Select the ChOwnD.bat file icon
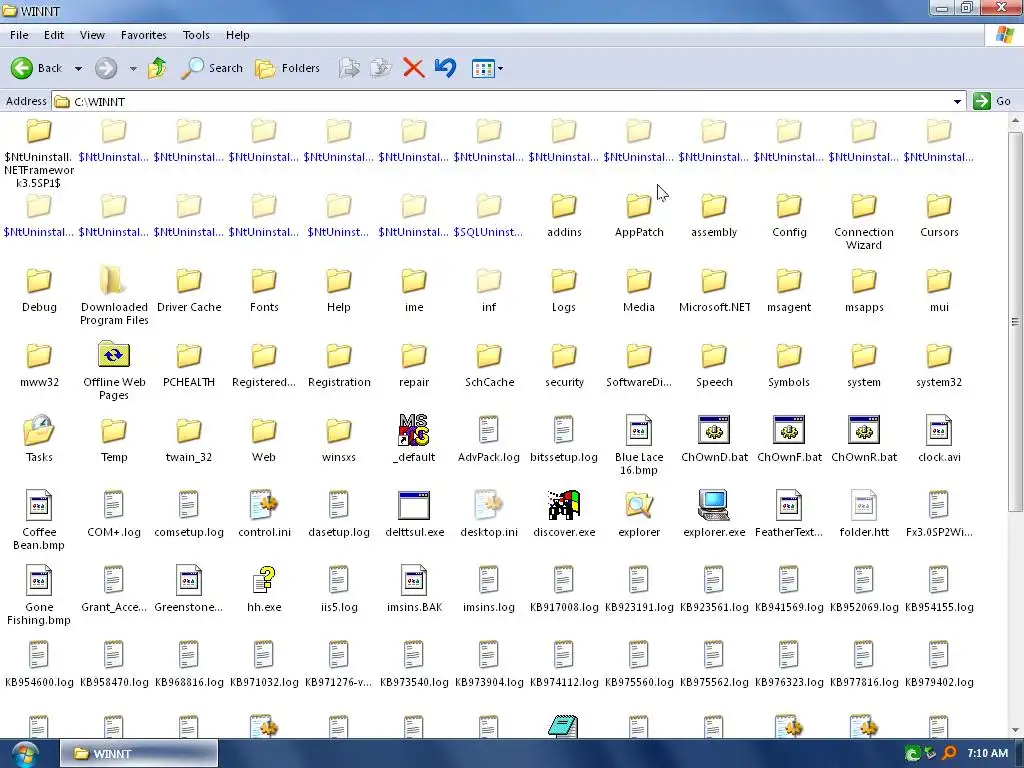This screenshot has height=768, width=1024. coord(714,430)
